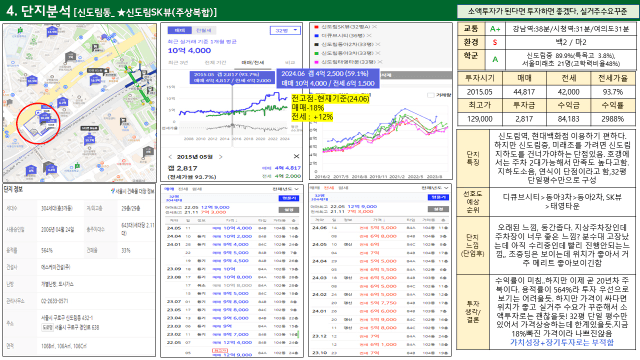Select the 매매/전세 chart tab
The height and width of the screenshot is (360, 640).
point(253,63)
